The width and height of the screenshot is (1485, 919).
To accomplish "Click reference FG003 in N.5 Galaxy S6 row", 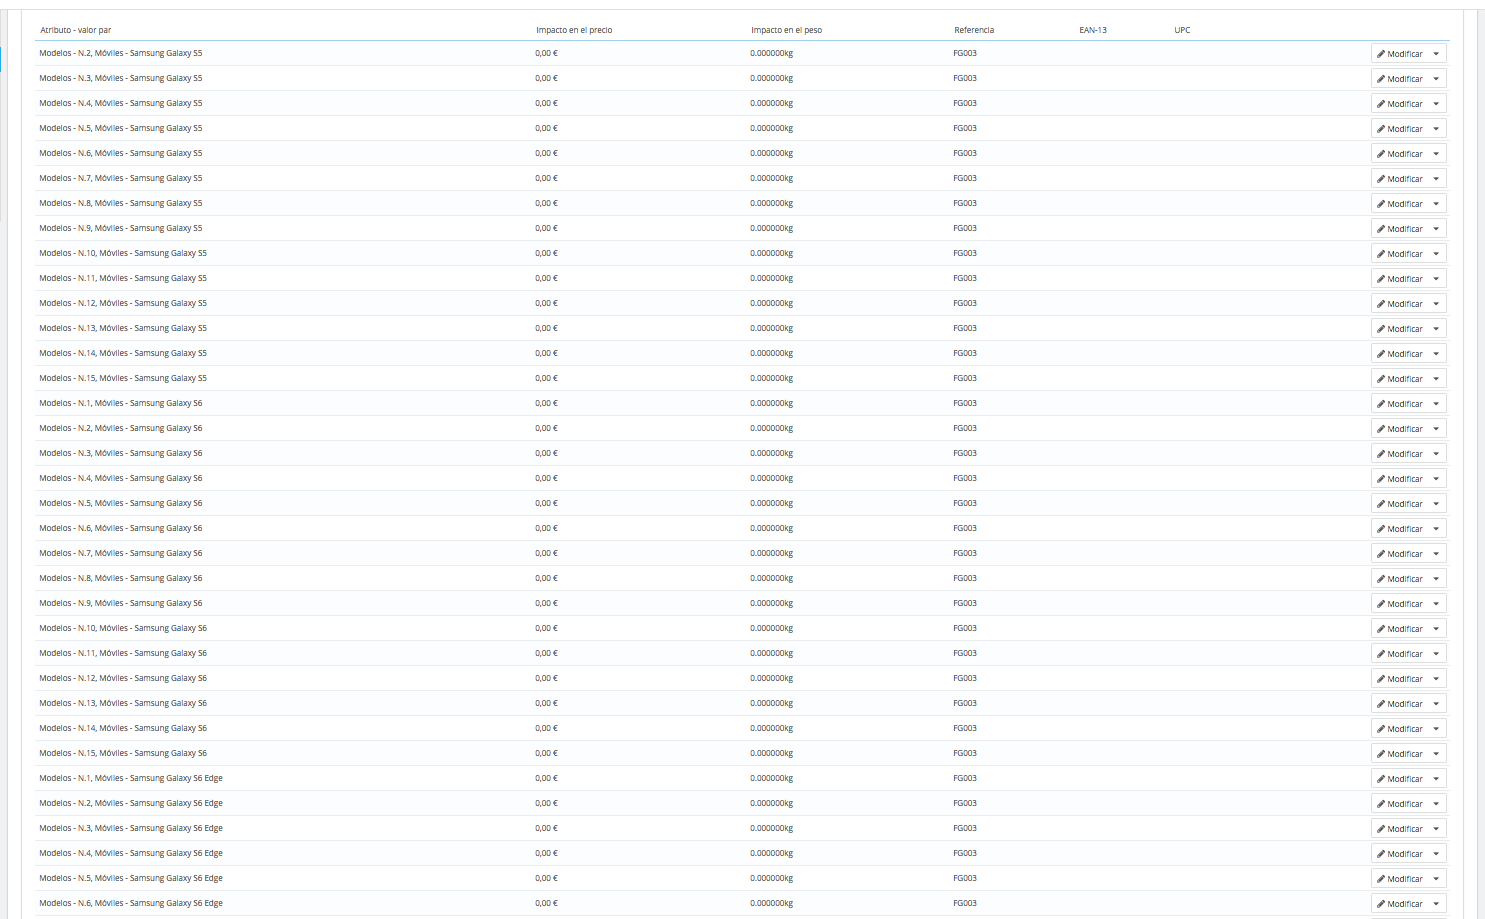I will pyautogui.click(x=965, y=503).
